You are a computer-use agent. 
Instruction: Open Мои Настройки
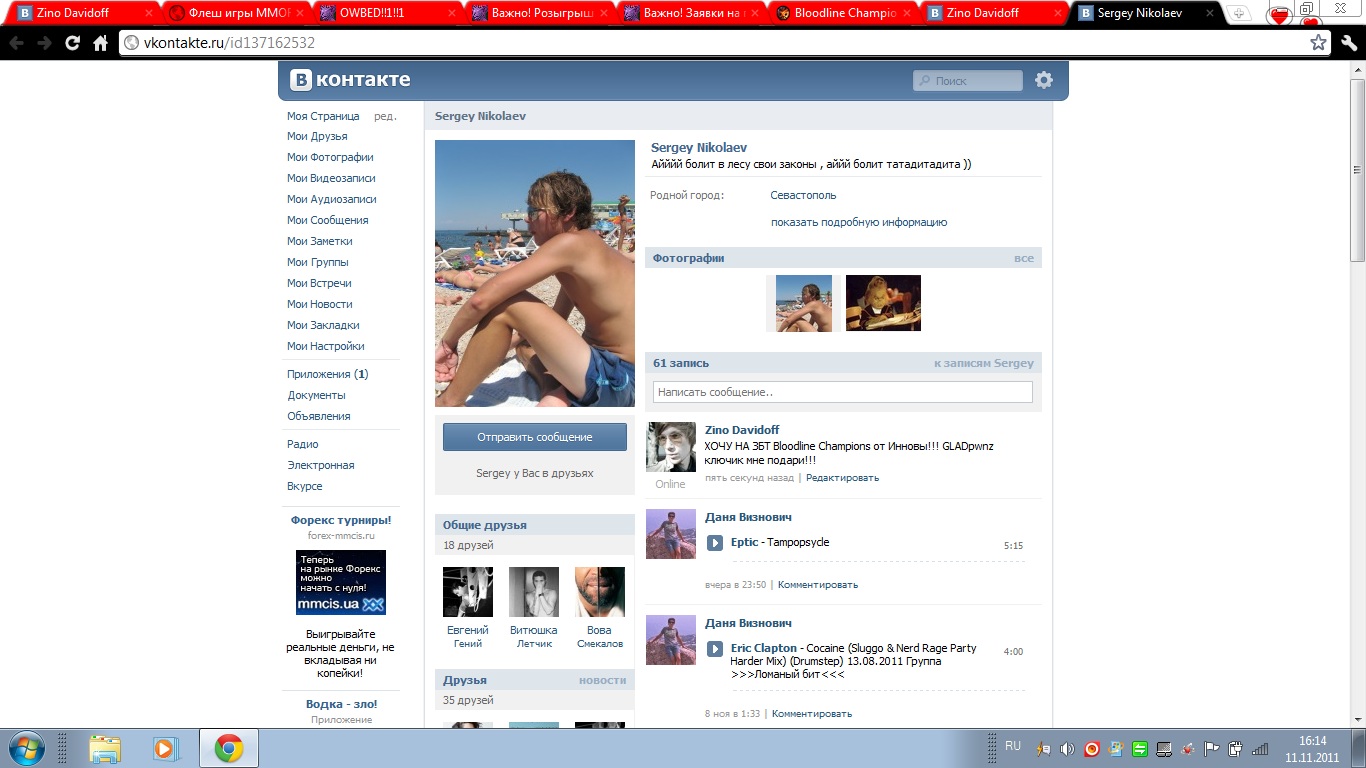(326, 346)
